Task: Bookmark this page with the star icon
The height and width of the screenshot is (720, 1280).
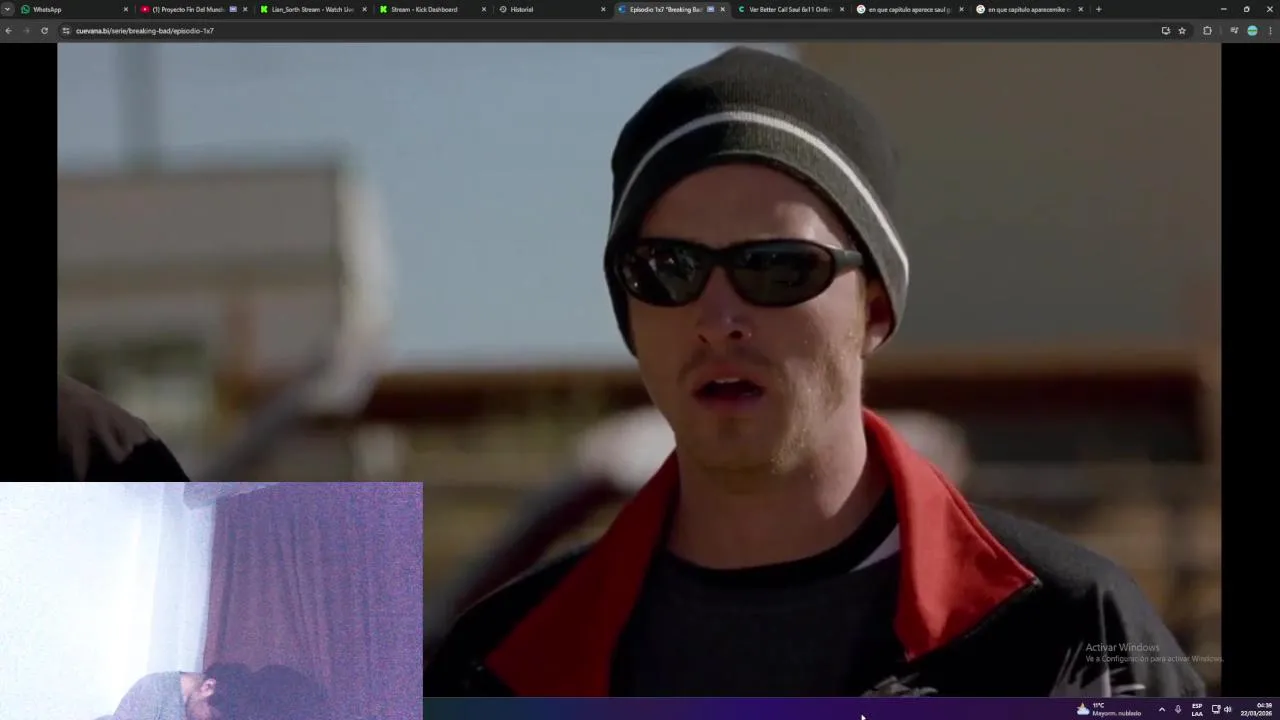Action: 1182,31
